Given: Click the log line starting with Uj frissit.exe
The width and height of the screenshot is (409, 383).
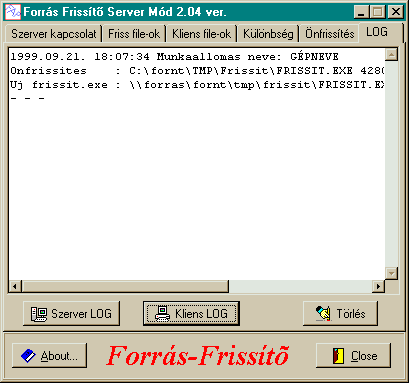Looking at the screenshot, I should coord(197,85).
